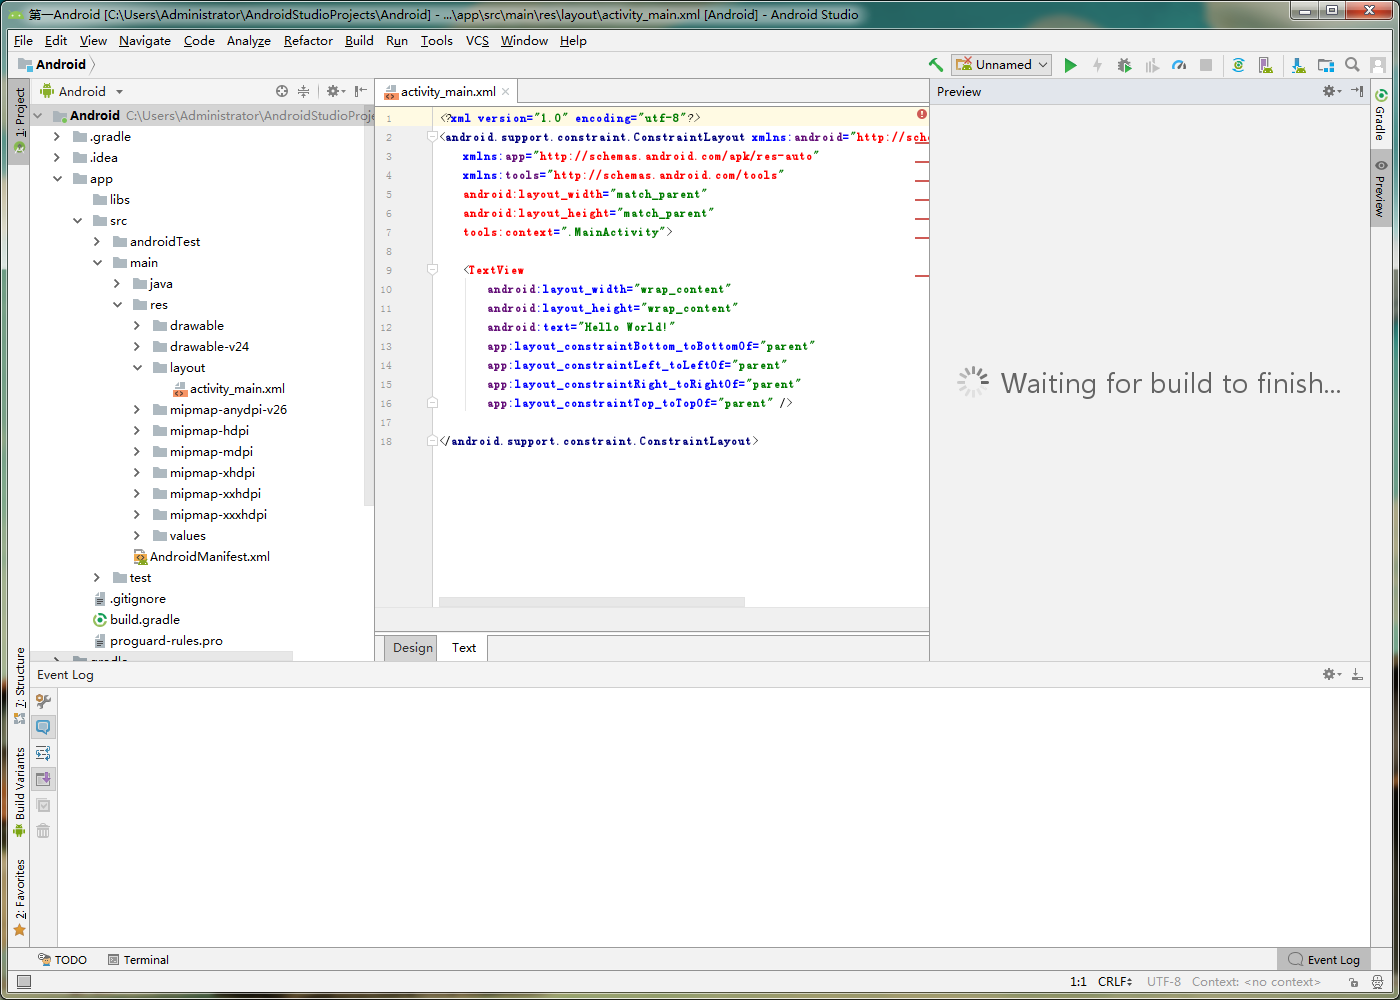Expand the java folder
The image size is (1400, 1000).
pyautogui.click(x=117, y=284)
